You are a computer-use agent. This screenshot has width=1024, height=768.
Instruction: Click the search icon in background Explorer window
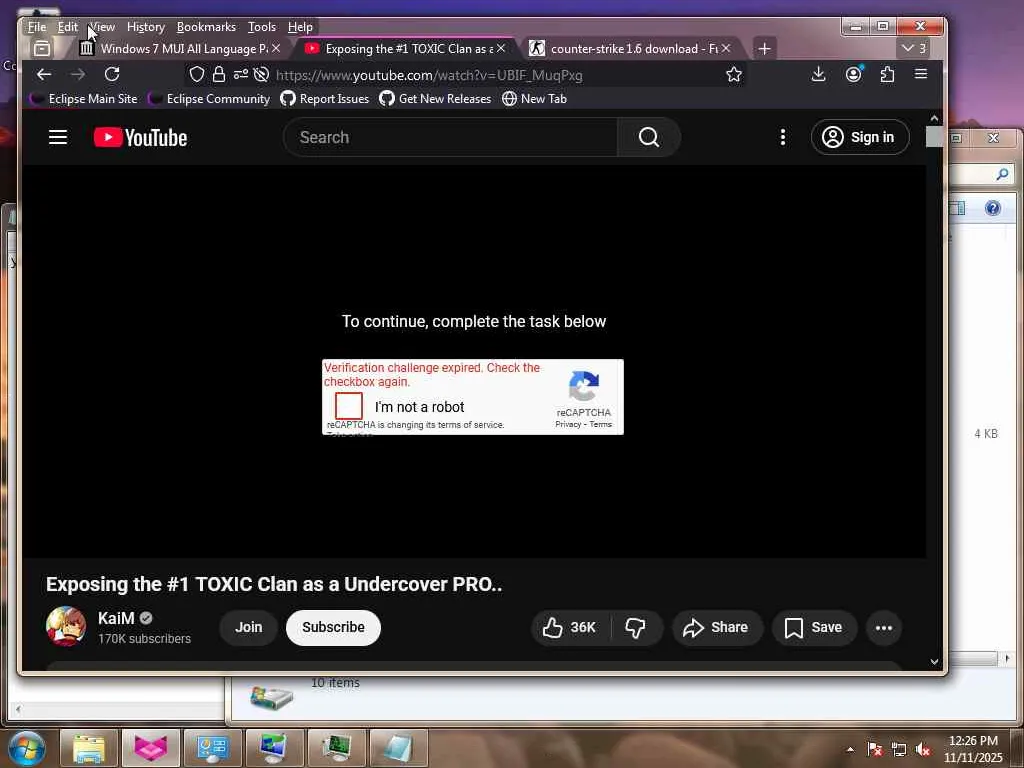click(1002, 174)
